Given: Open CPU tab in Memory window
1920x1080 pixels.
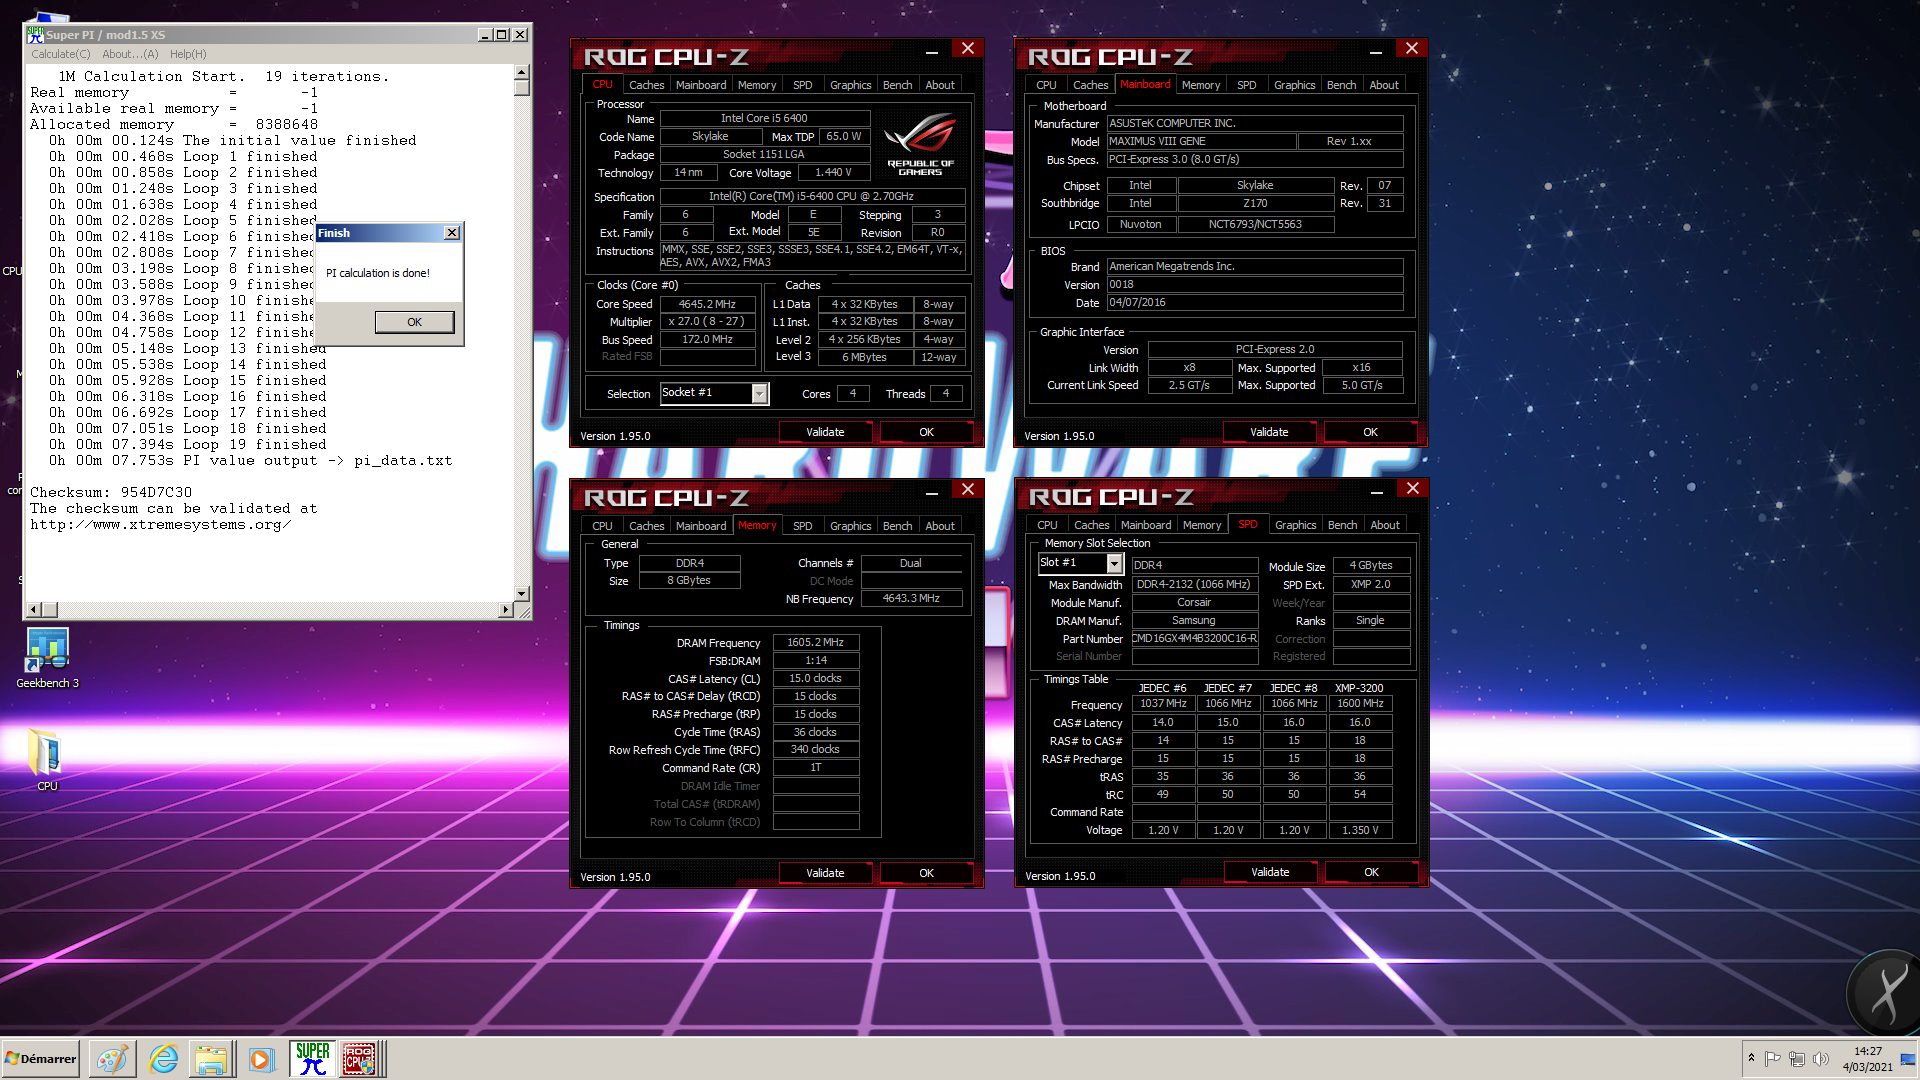Looking at the screenshot, I should [x=602, y=526].
